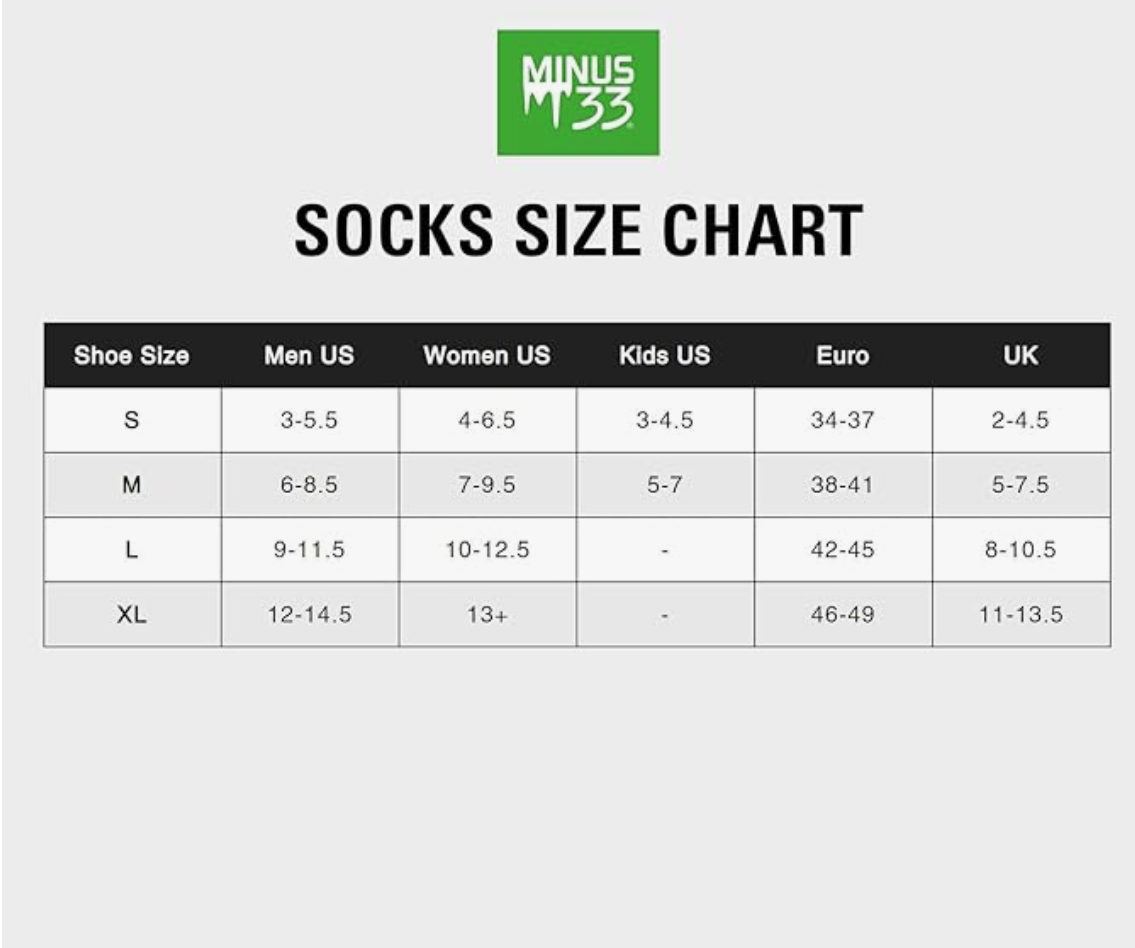Click the UK column header
The image size is (1135, 948).
tap(1020, 356)
